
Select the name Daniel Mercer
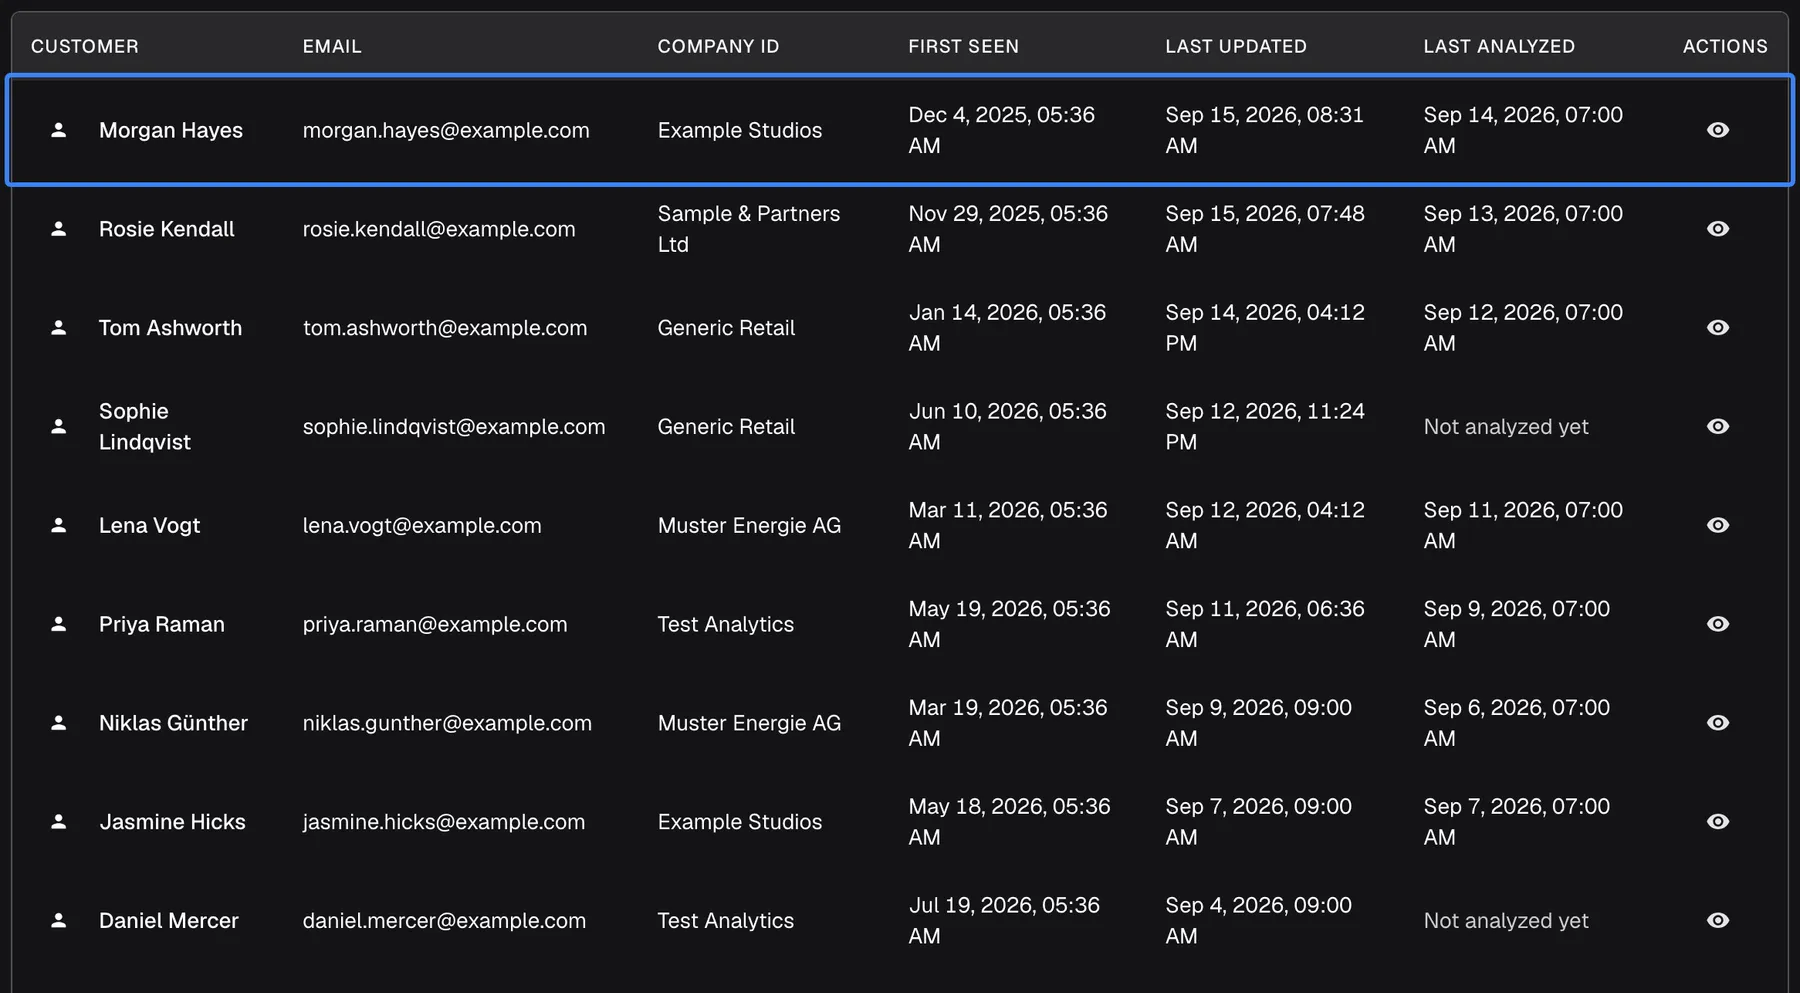169,920
